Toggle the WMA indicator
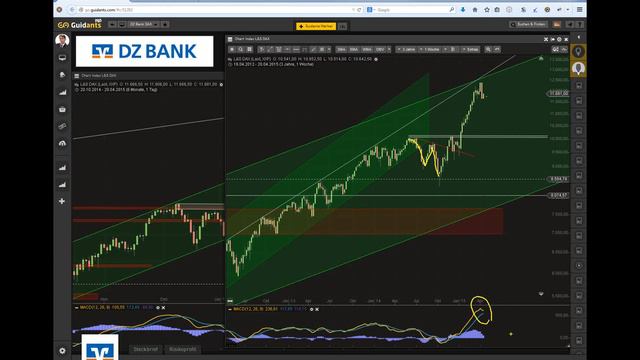 [367, 49]
